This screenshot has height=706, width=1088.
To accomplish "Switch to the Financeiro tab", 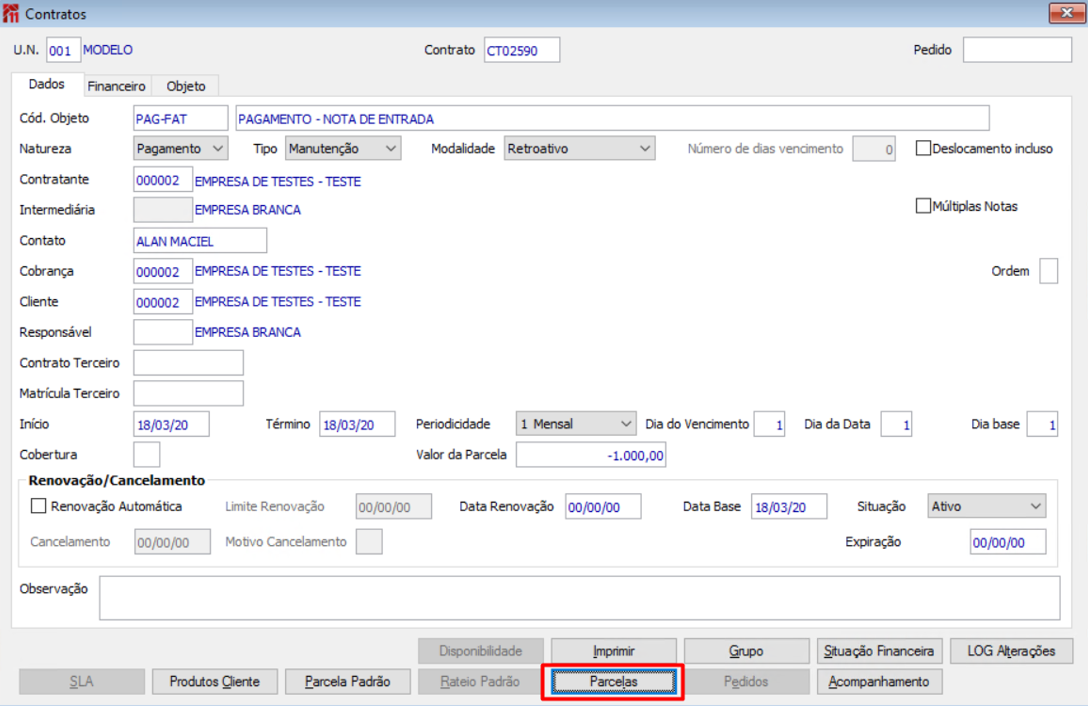I will (x=117, y=86).
